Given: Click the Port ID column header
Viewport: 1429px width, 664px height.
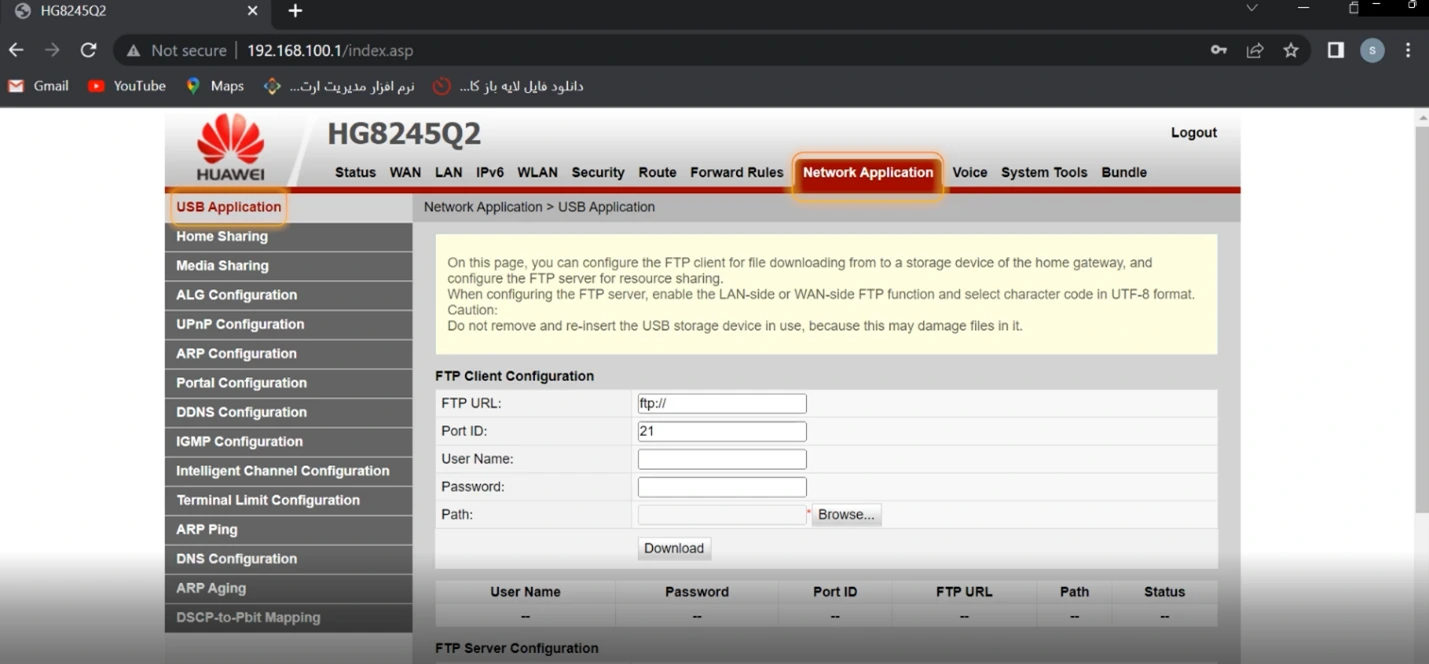Looking at the screenshot, I should (x=835, y=592).
